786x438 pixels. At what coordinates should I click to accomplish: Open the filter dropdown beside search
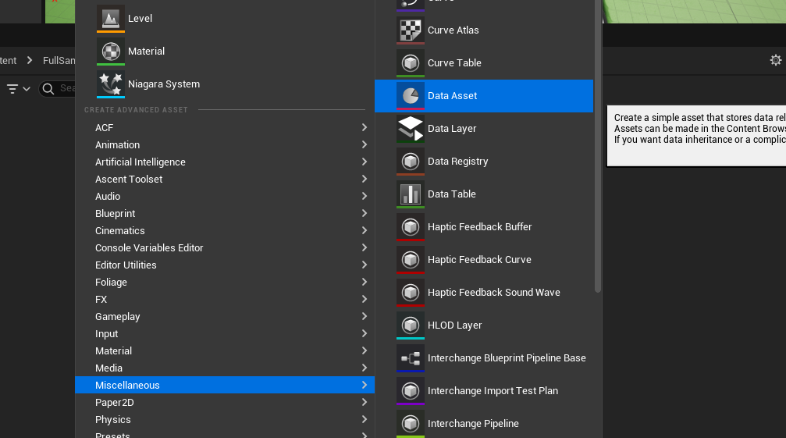18,89
